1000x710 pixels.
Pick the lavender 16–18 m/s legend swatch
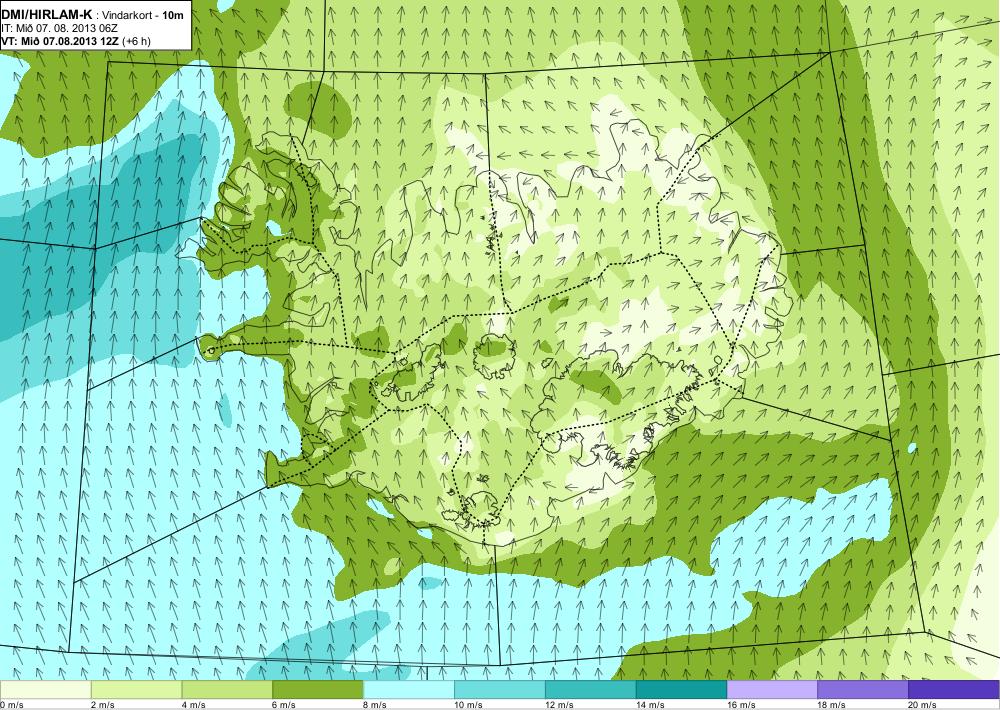pos(772,690)
